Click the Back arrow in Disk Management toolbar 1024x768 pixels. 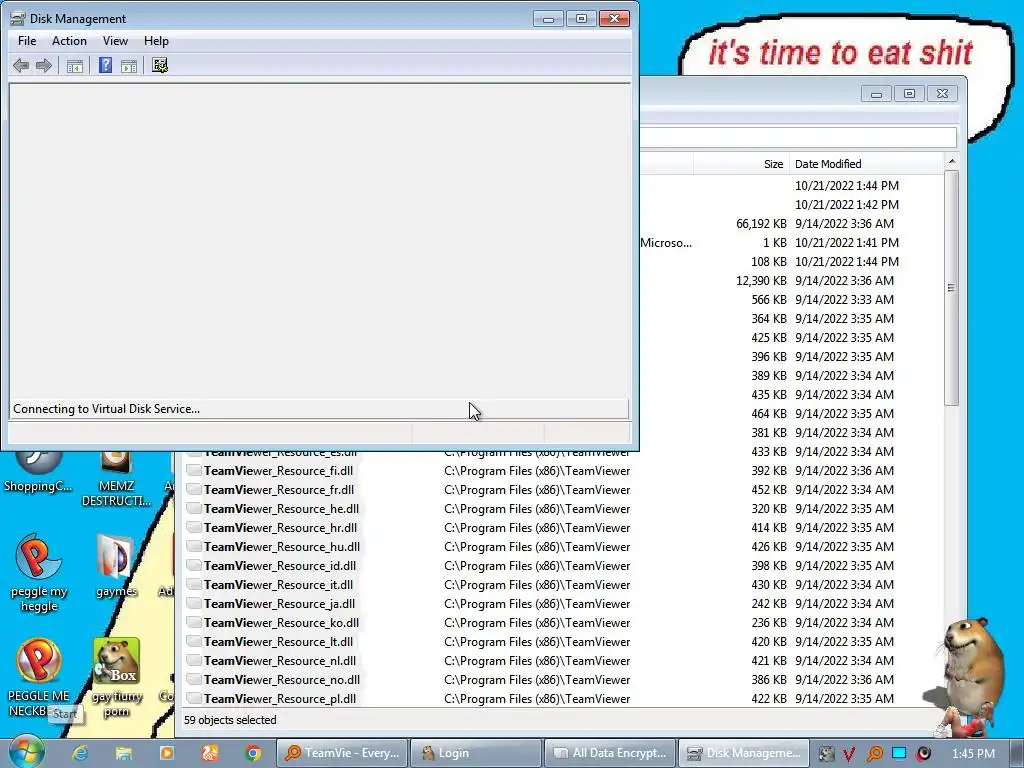(21, 65)
